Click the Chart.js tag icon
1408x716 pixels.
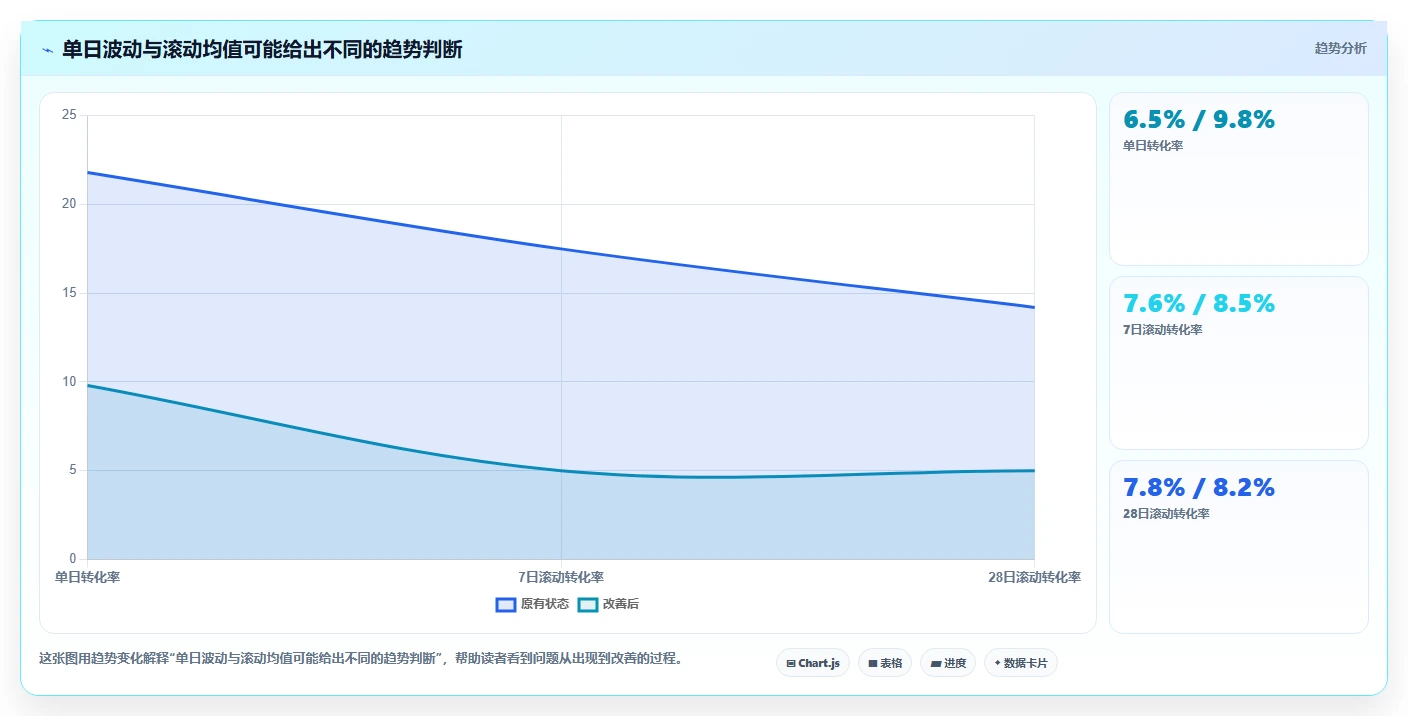[x=791, y=663]
